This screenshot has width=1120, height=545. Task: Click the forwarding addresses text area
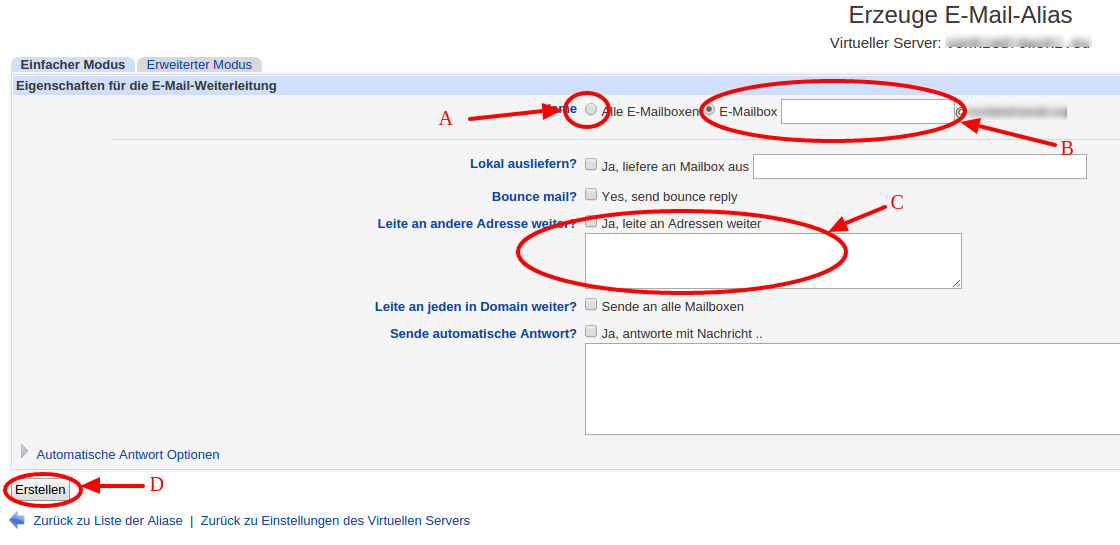[772, 261]
